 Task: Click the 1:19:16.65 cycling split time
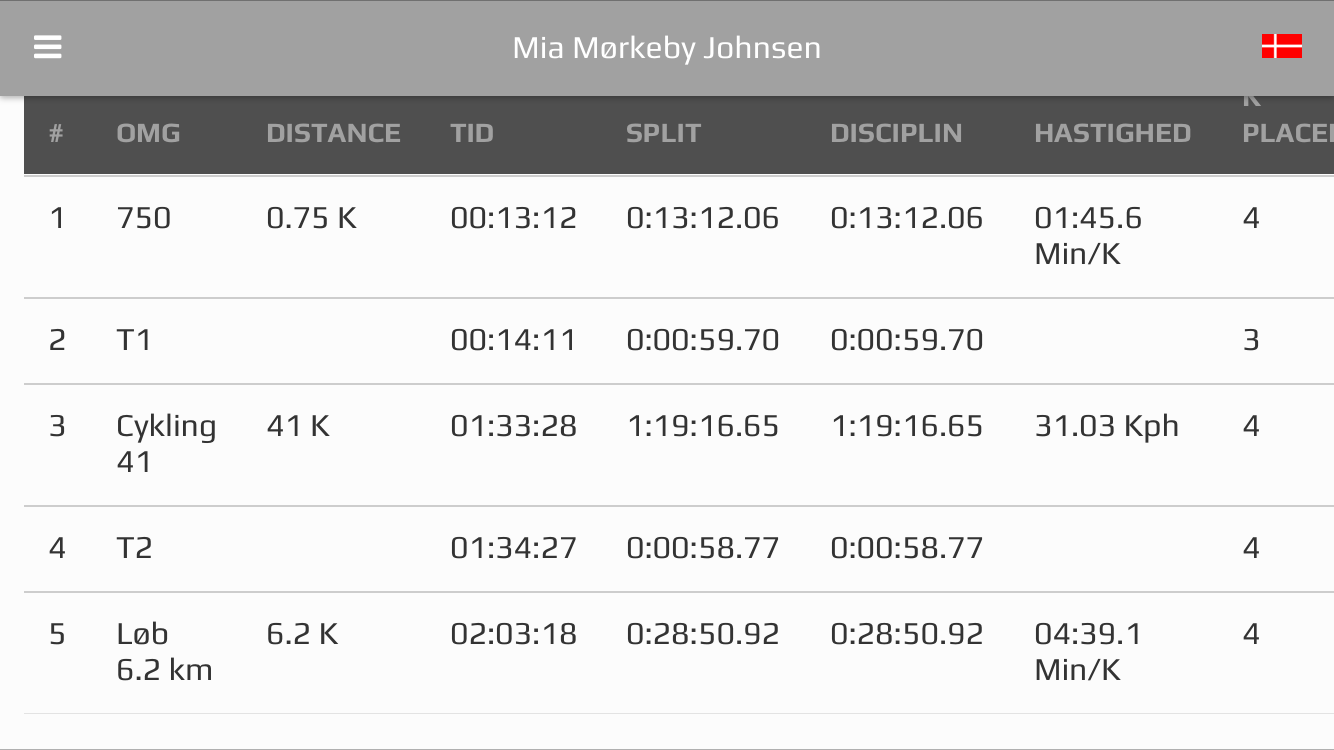tap(702, 426)
